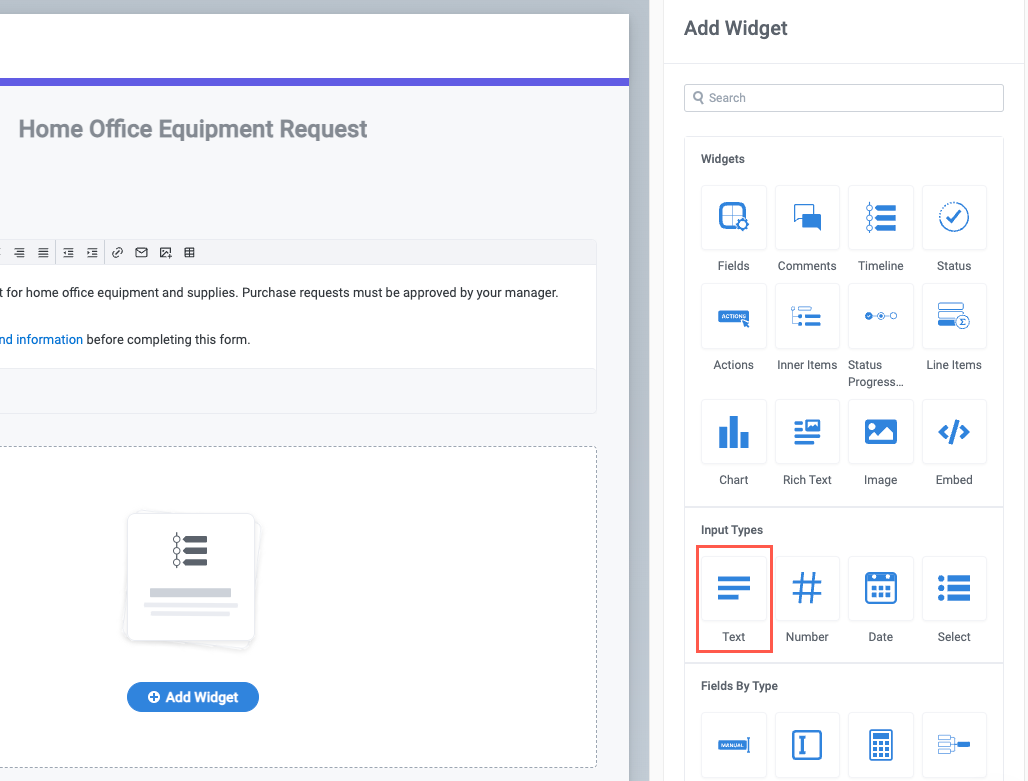Image resolution: width=1028 pixels, height=781 pixels.
Task: Select the Line Items widget
Action: pos(953,316)
